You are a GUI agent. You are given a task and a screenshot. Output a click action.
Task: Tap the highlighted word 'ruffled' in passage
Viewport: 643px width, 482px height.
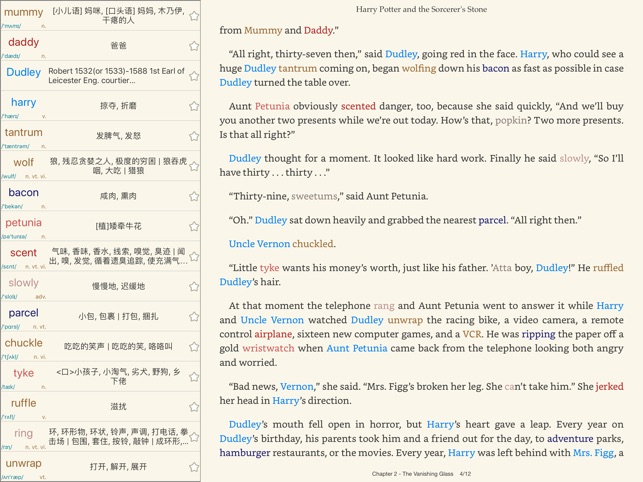point(608,267)
